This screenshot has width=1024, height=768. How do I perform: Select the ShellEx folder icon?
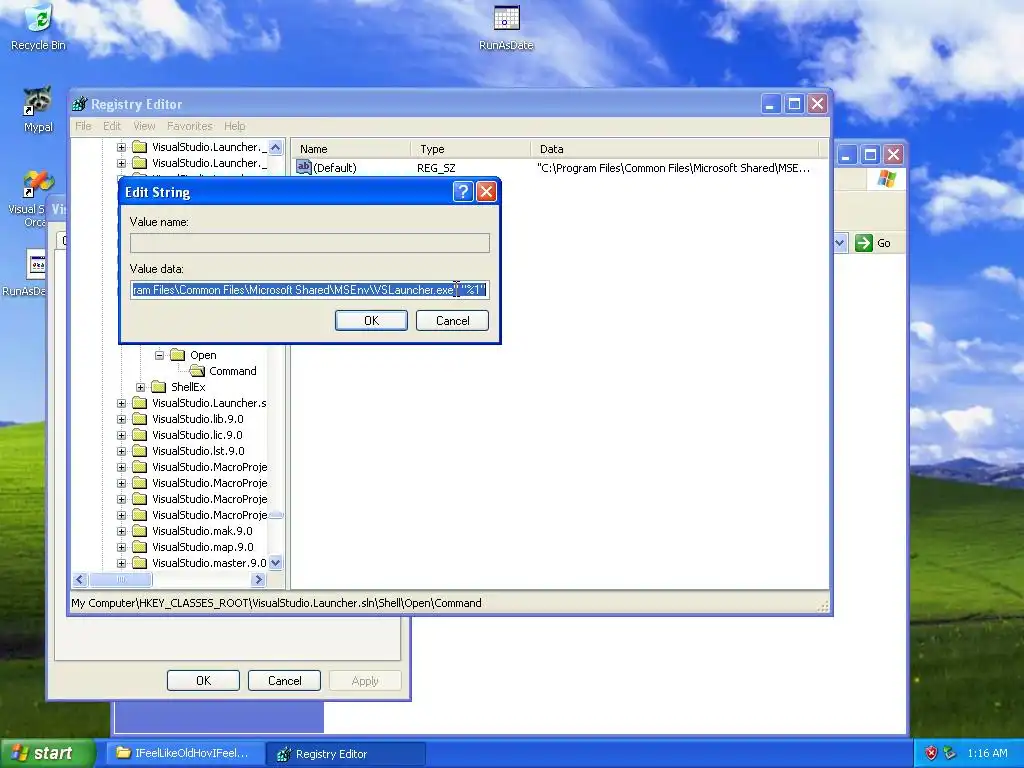coord(159,387)
